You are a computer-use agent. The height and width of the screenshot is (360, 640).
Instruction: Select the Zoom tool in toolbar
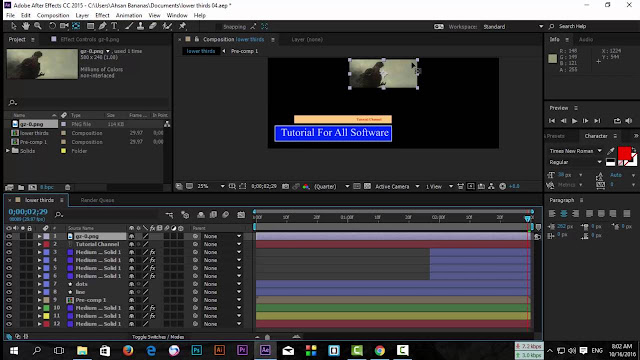(38, 26)
